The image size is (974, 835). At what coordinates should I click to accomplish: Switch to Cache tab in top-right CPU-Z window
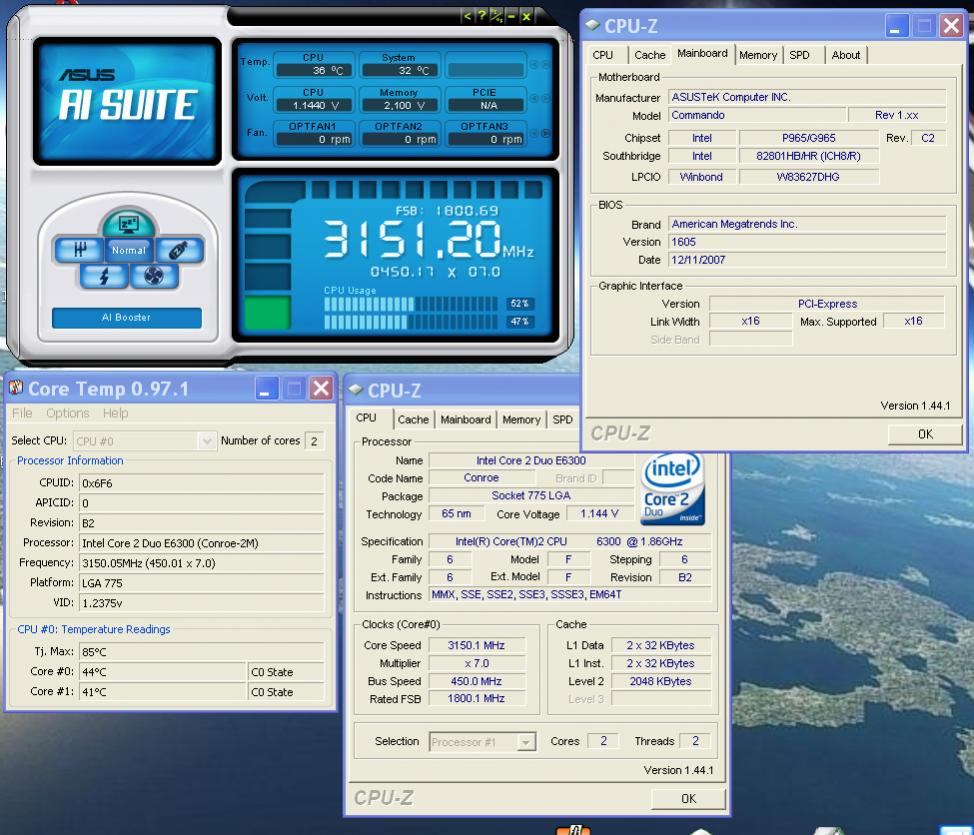(x=650, y=55)
